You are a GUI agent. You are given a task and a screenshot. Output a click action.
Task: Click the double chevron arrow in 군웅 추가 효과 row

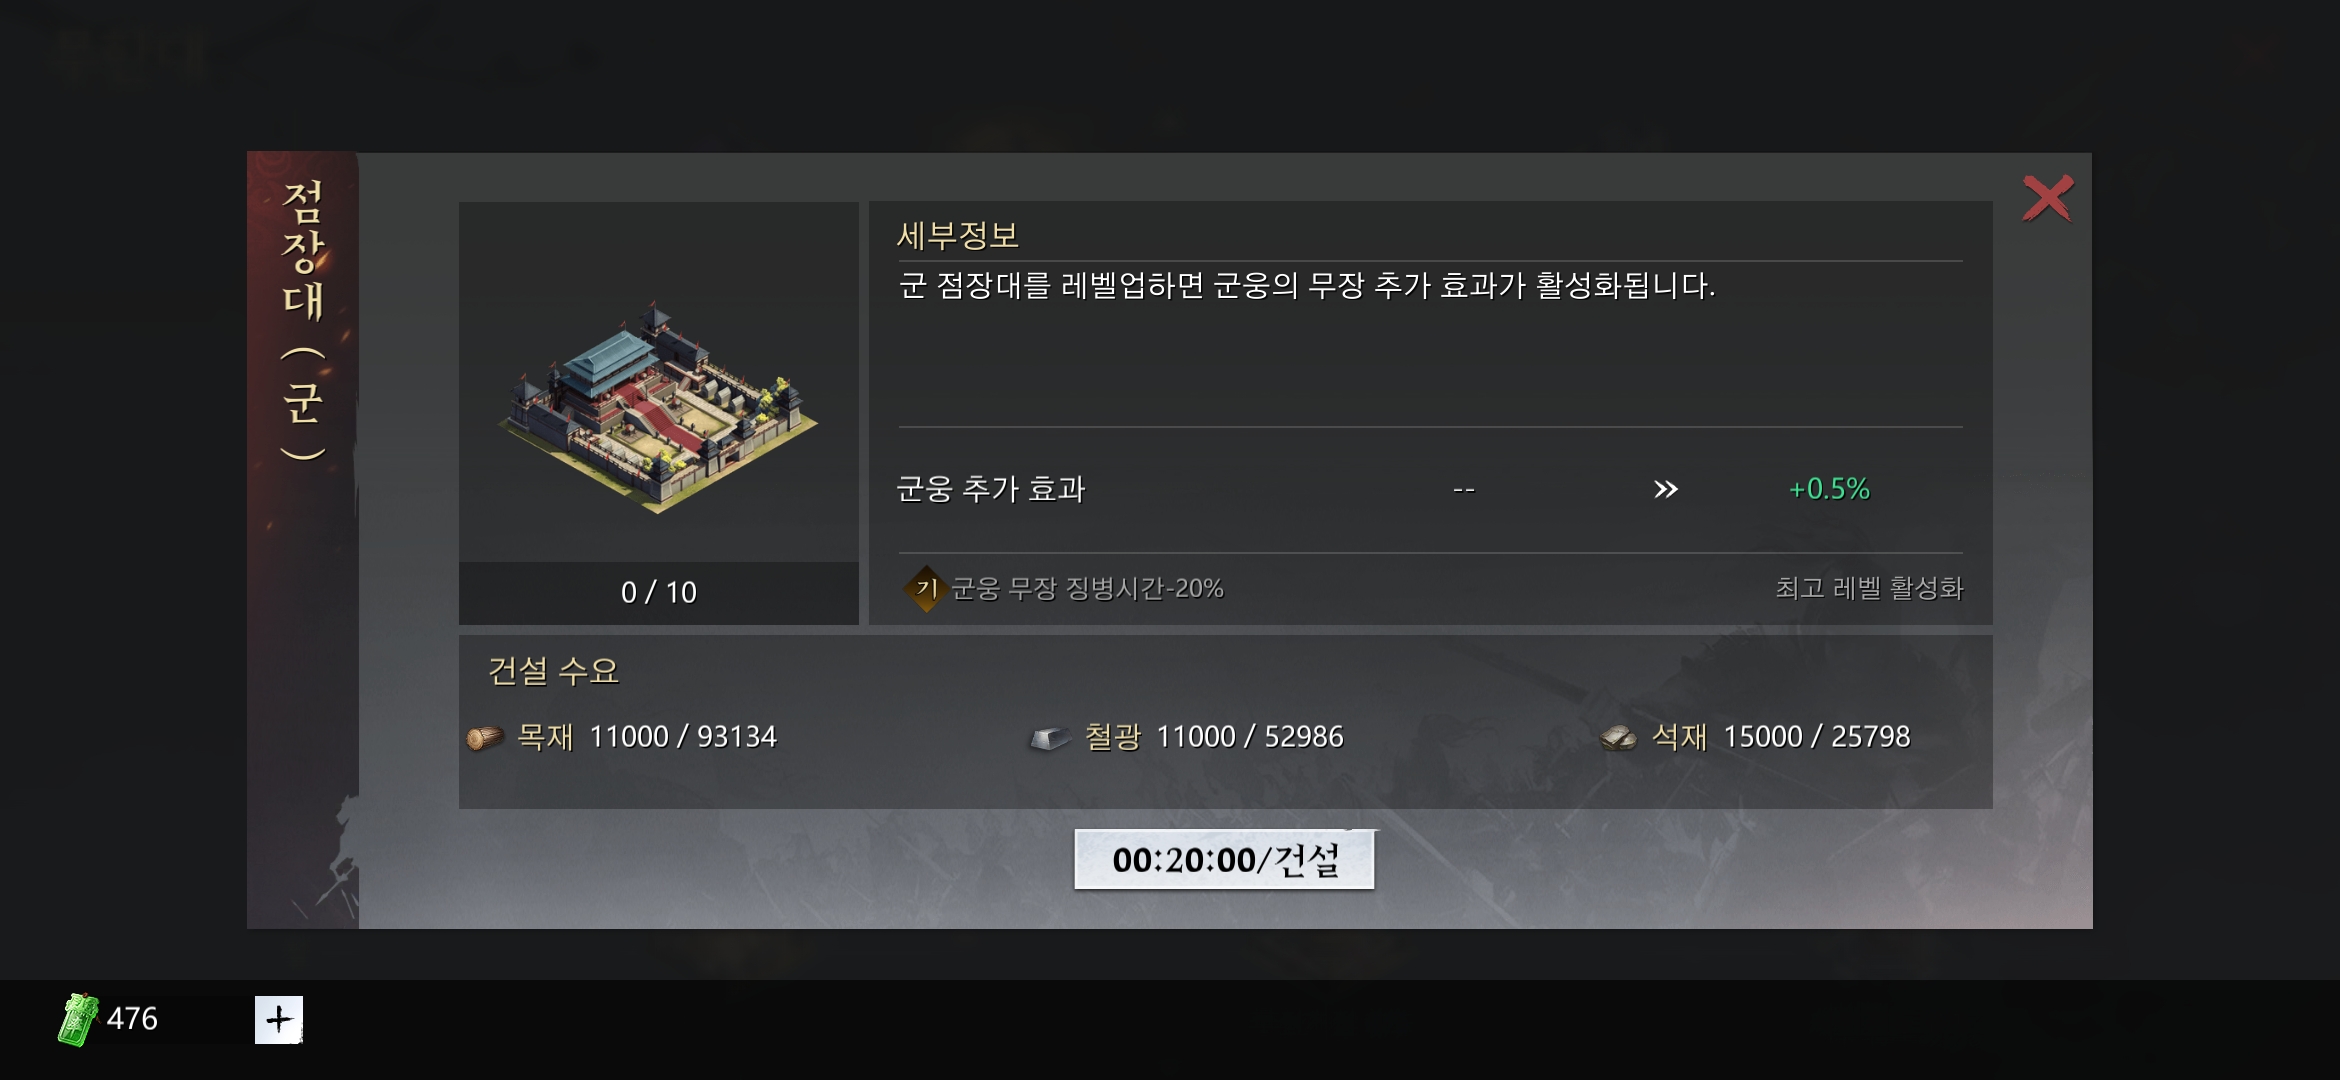coord(1665,489)
